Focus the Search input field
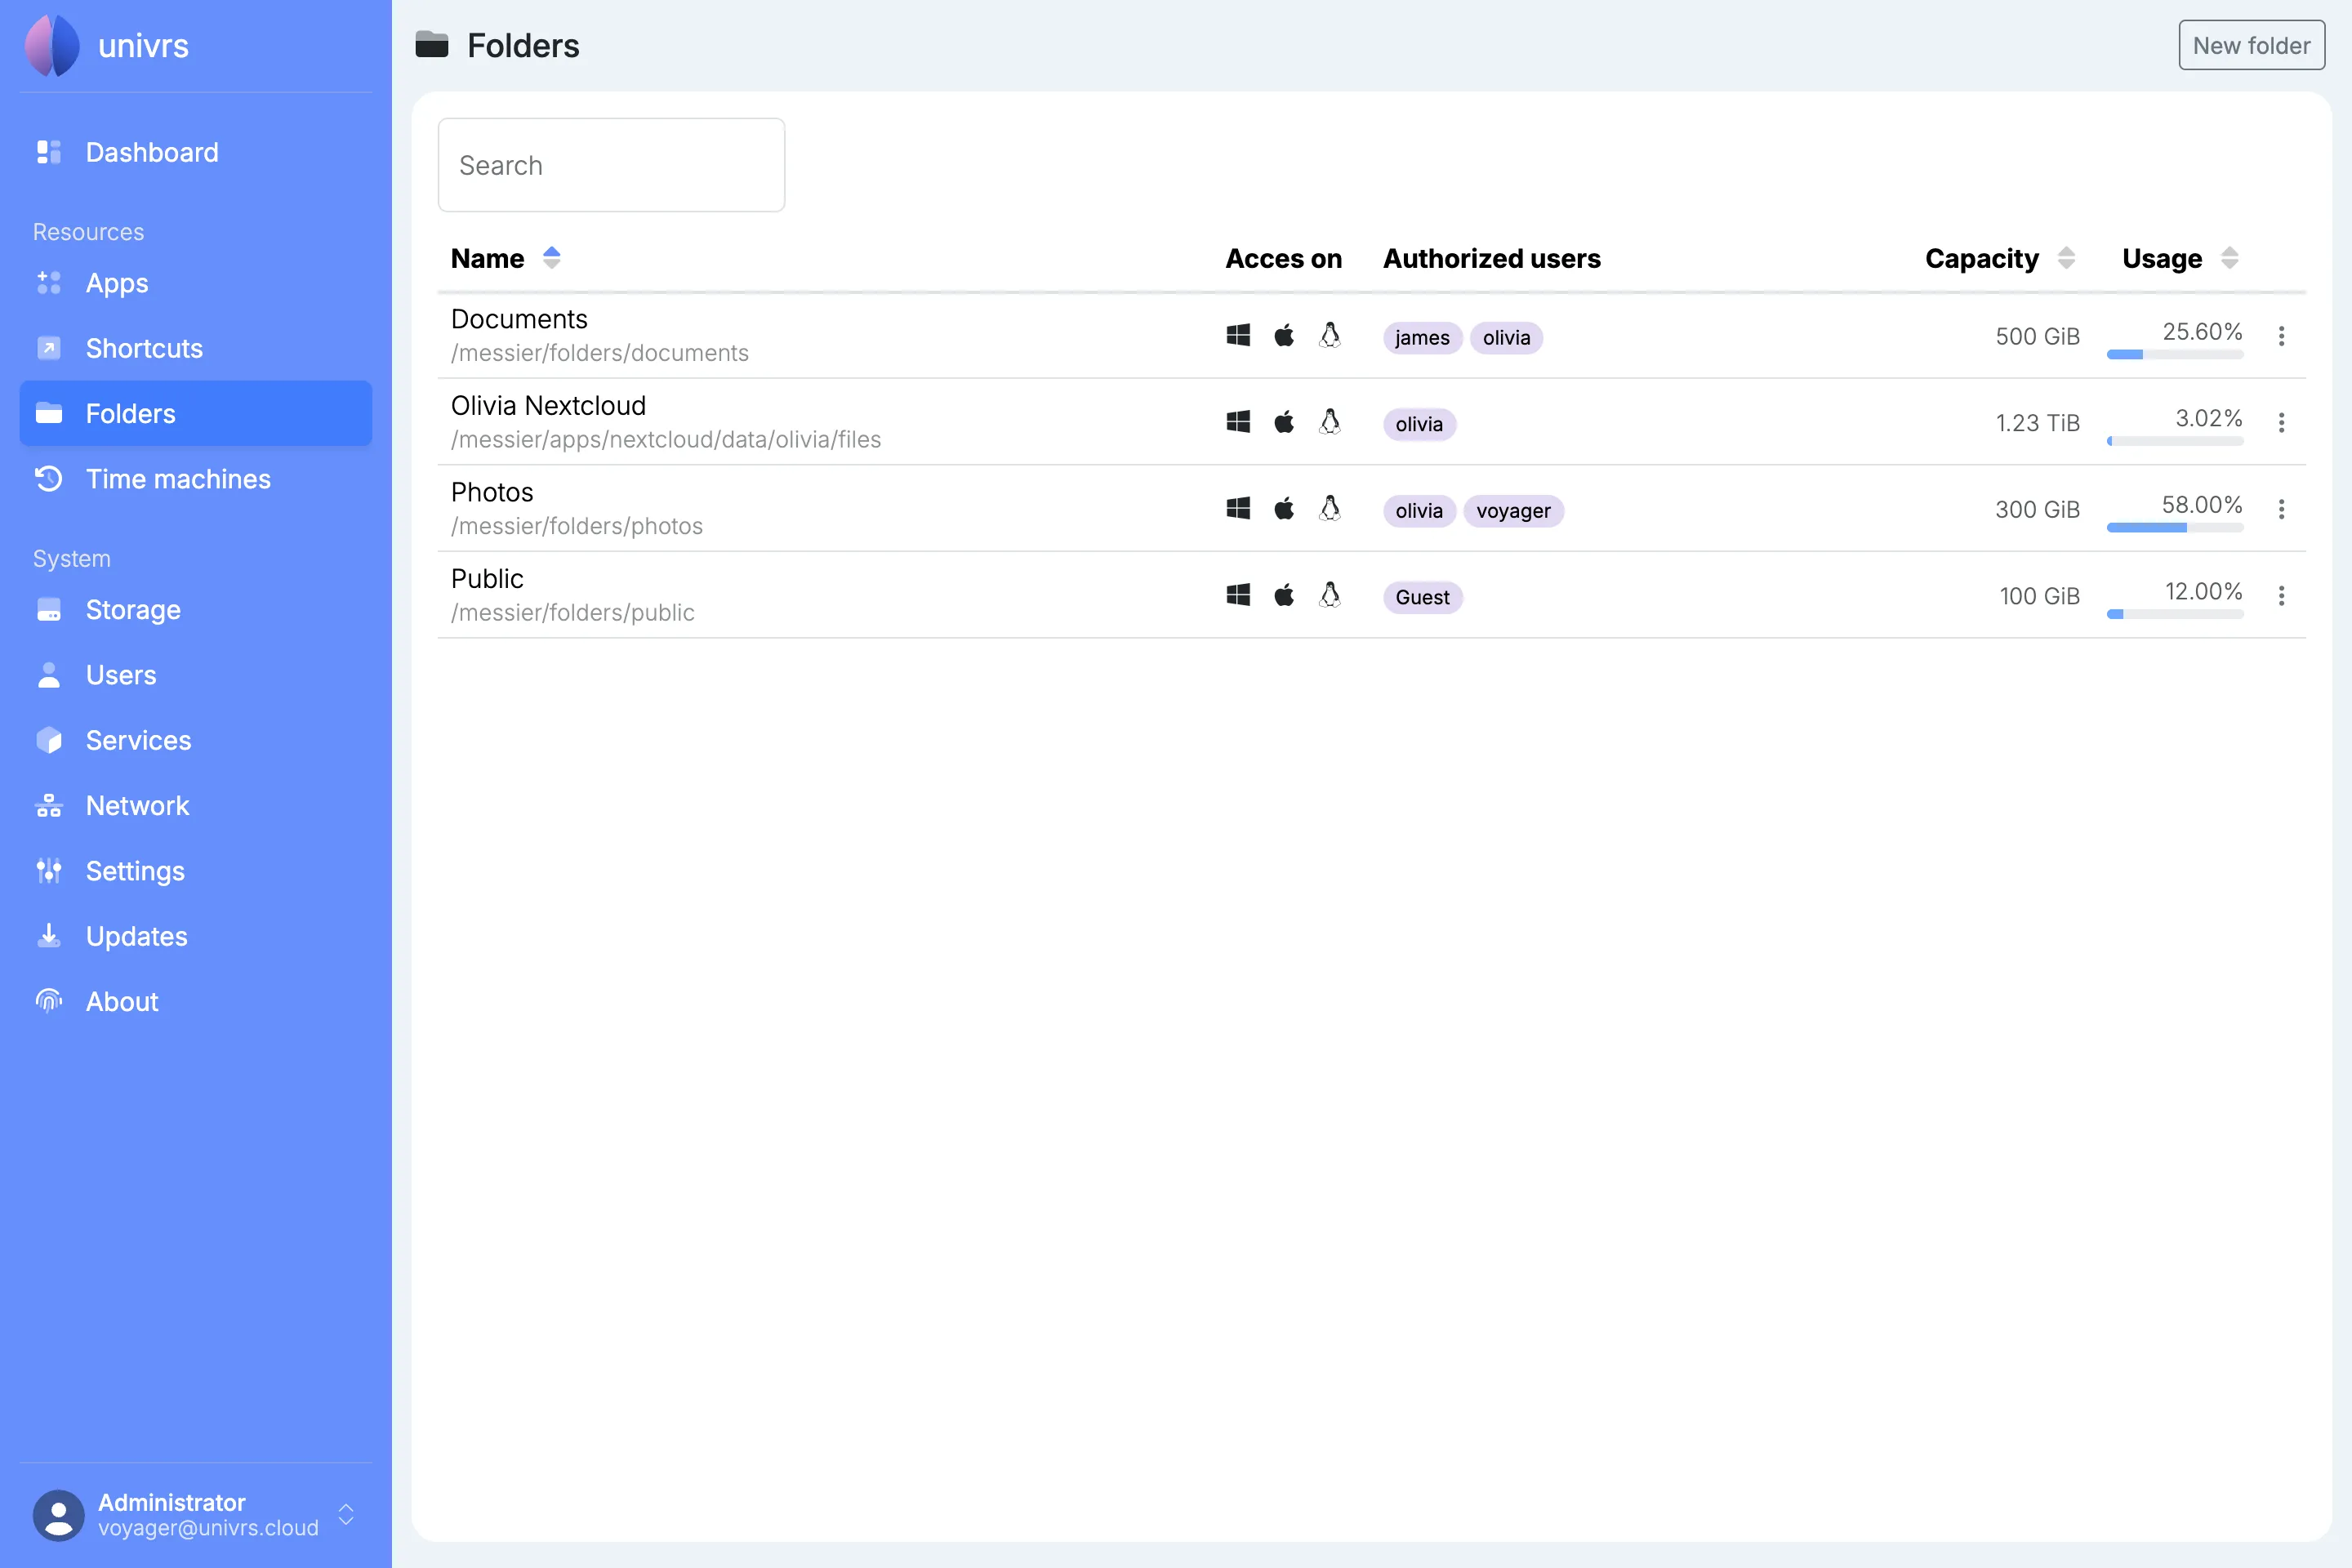This screenshot has width=2352, height=1568. pyautogui.click(x=611, y=165)
